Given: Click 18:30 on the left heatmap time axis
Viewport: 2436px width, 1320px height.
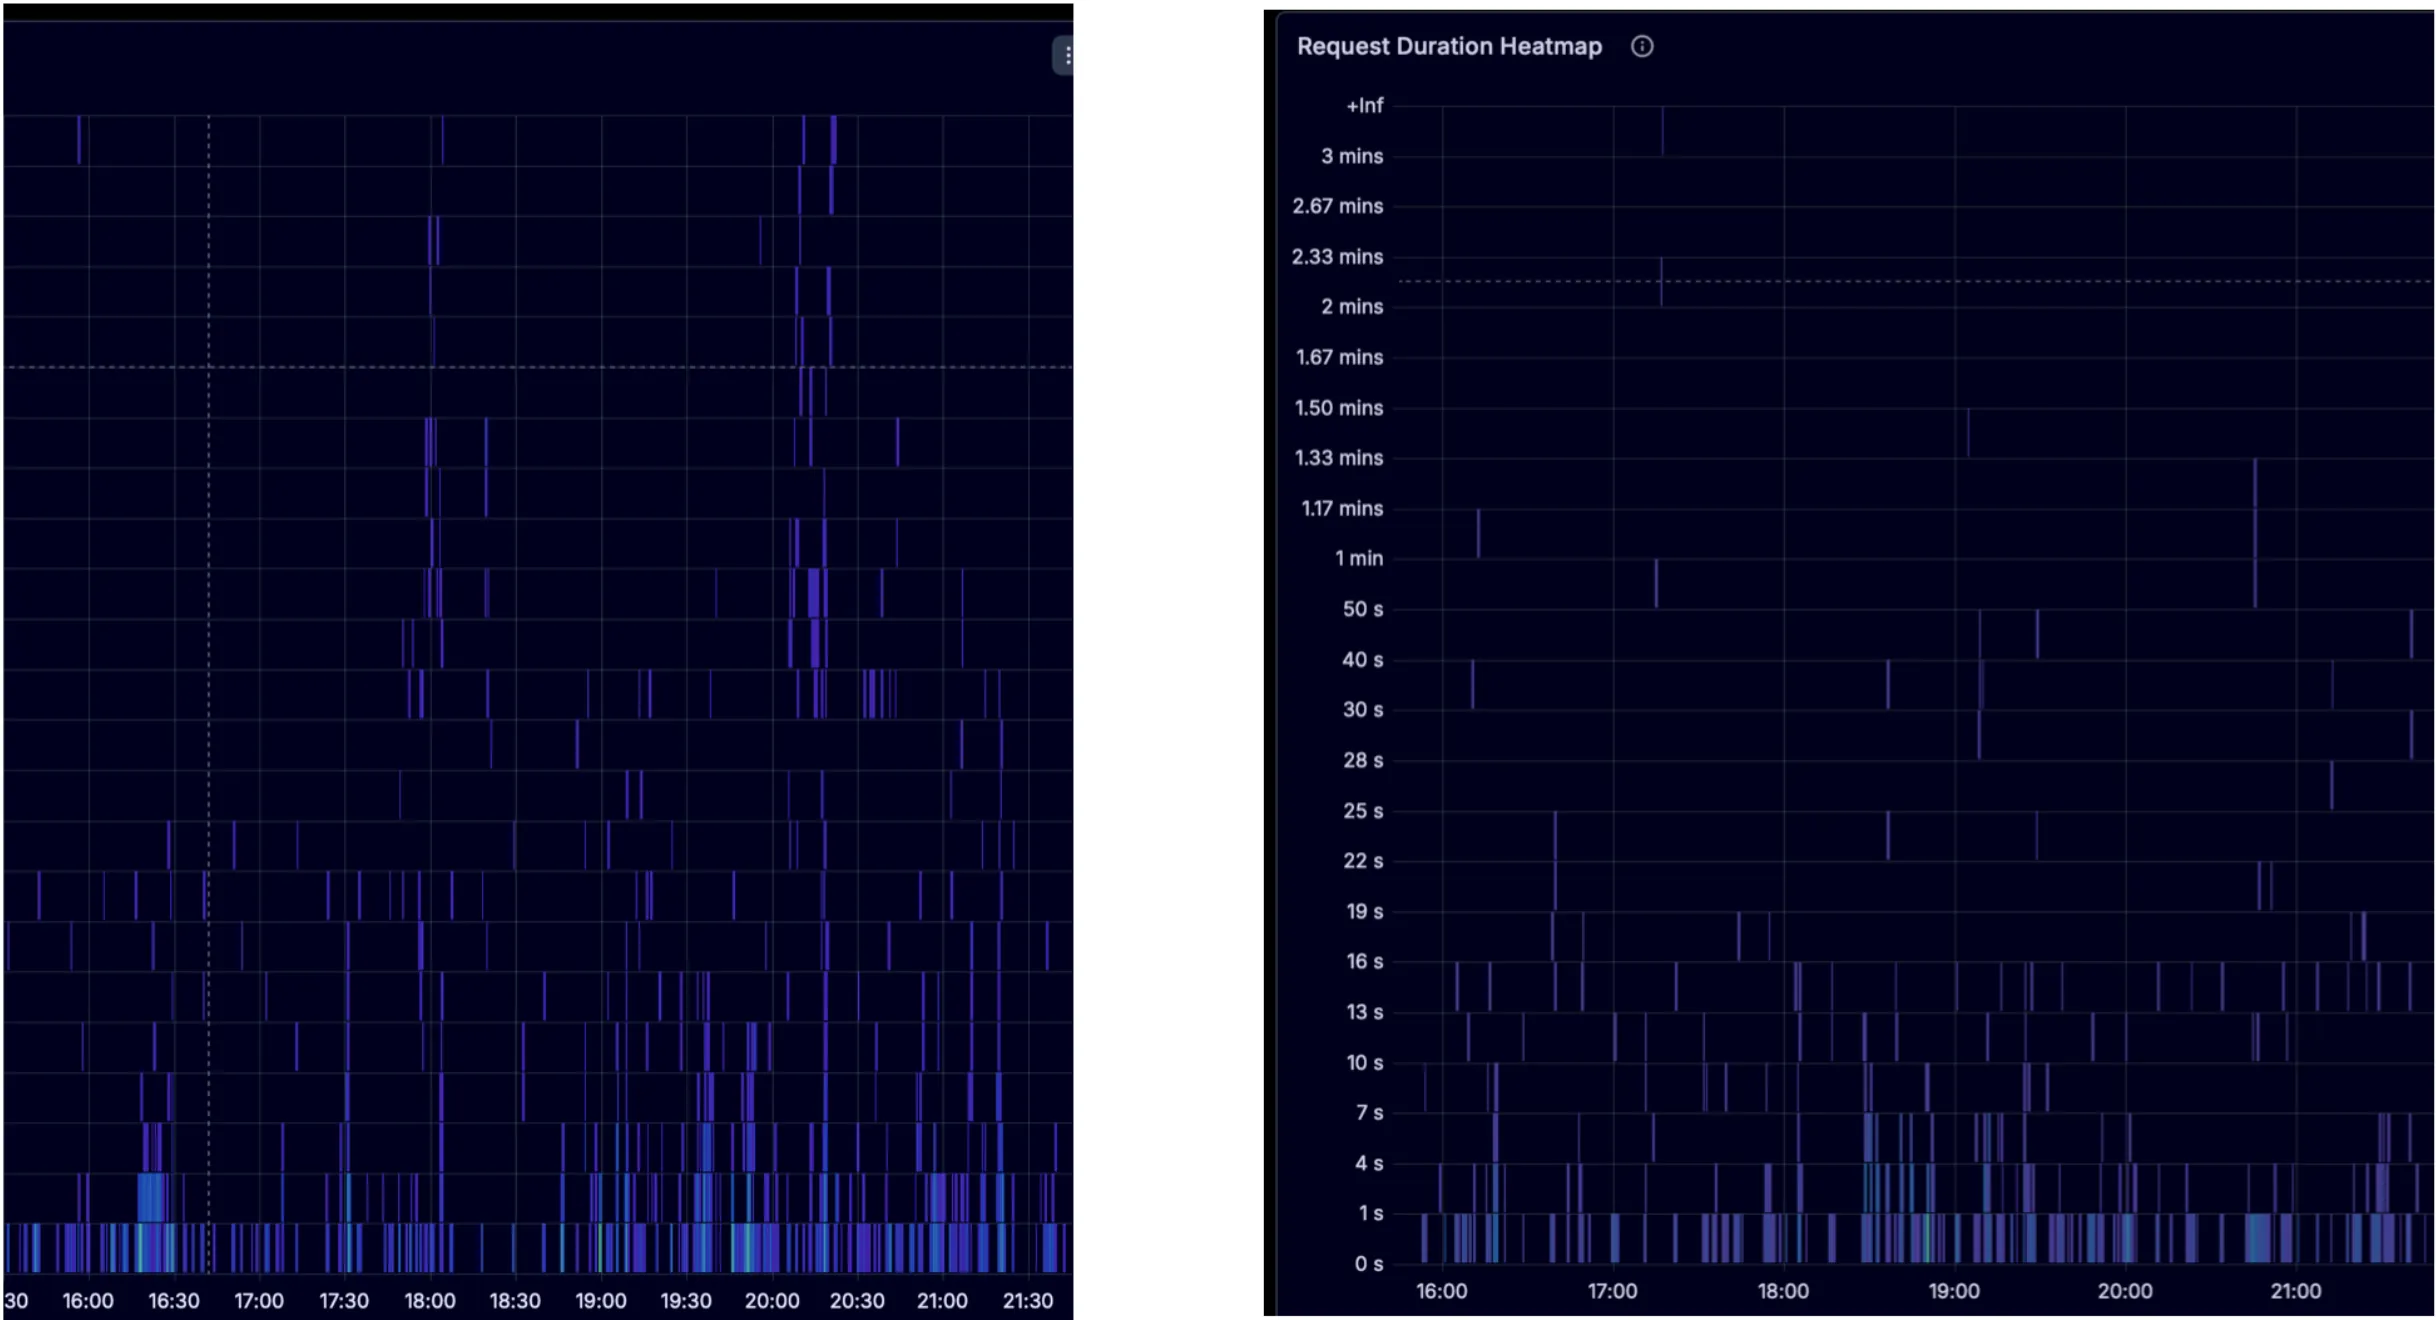Looking at the screenshot, I should pyautogui.click(x=515, y=1301).
